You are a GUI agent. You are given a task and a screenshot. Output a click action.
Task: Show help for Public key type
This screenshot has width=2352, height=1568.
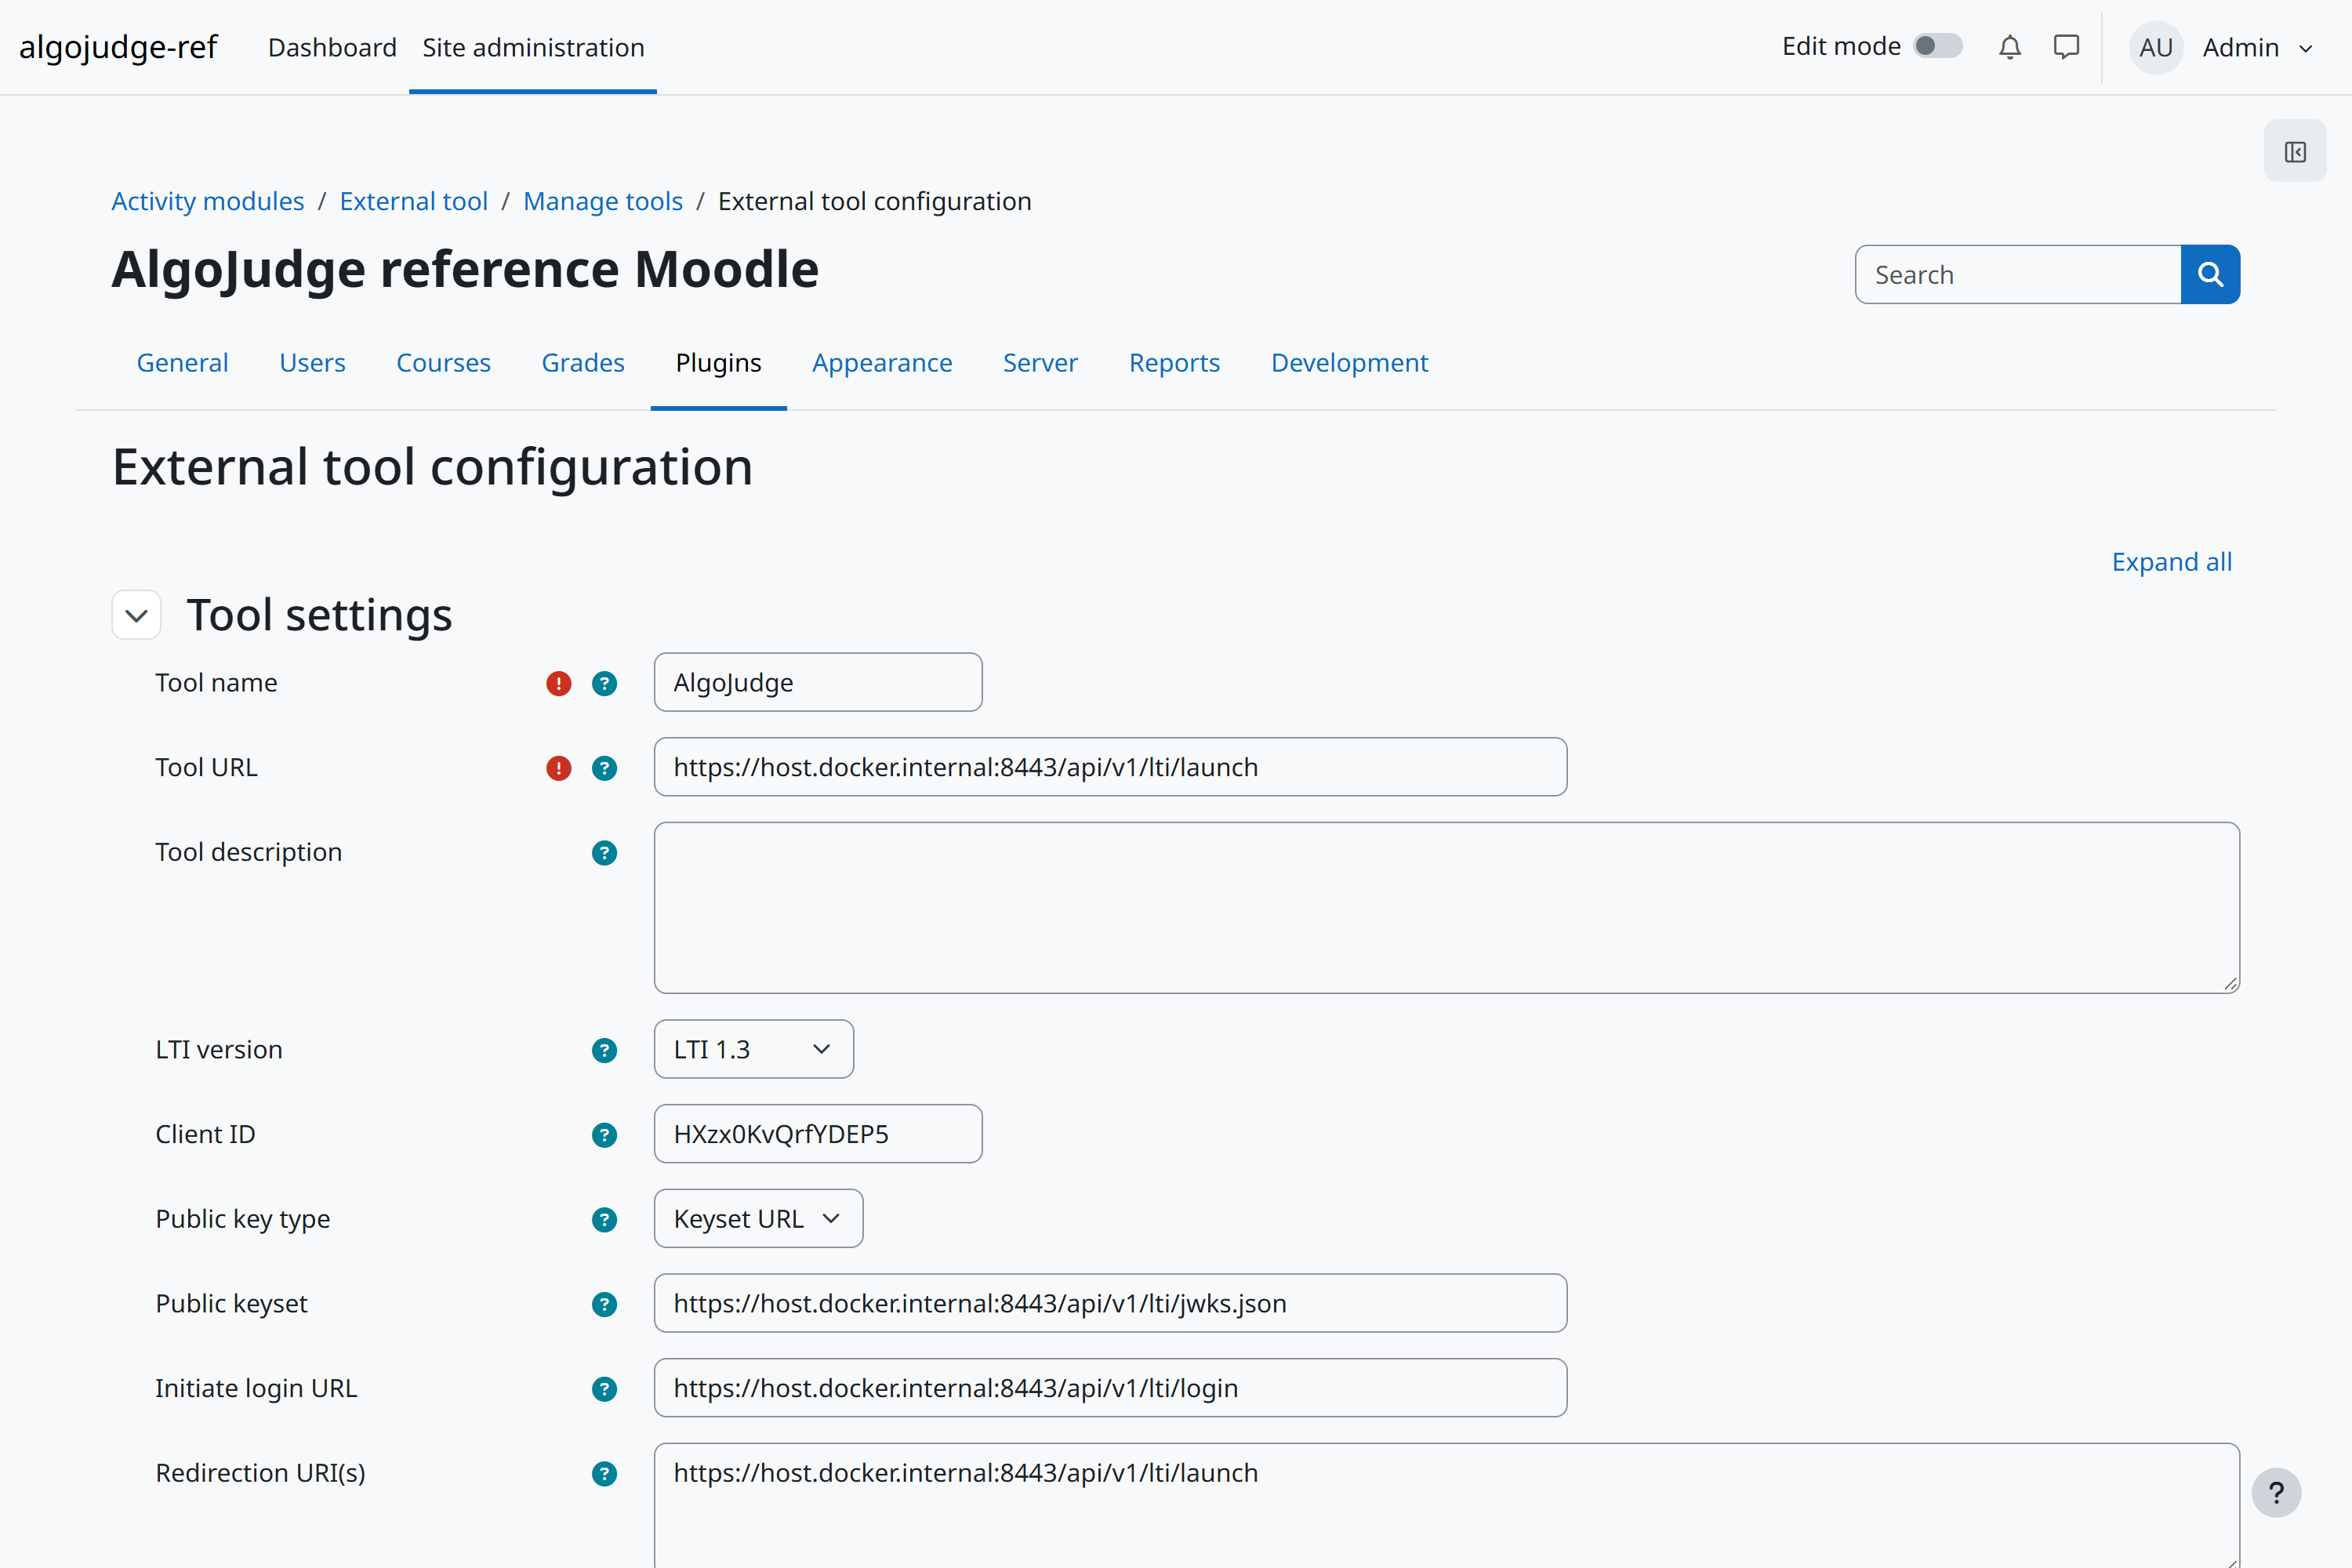[604, 1220]
